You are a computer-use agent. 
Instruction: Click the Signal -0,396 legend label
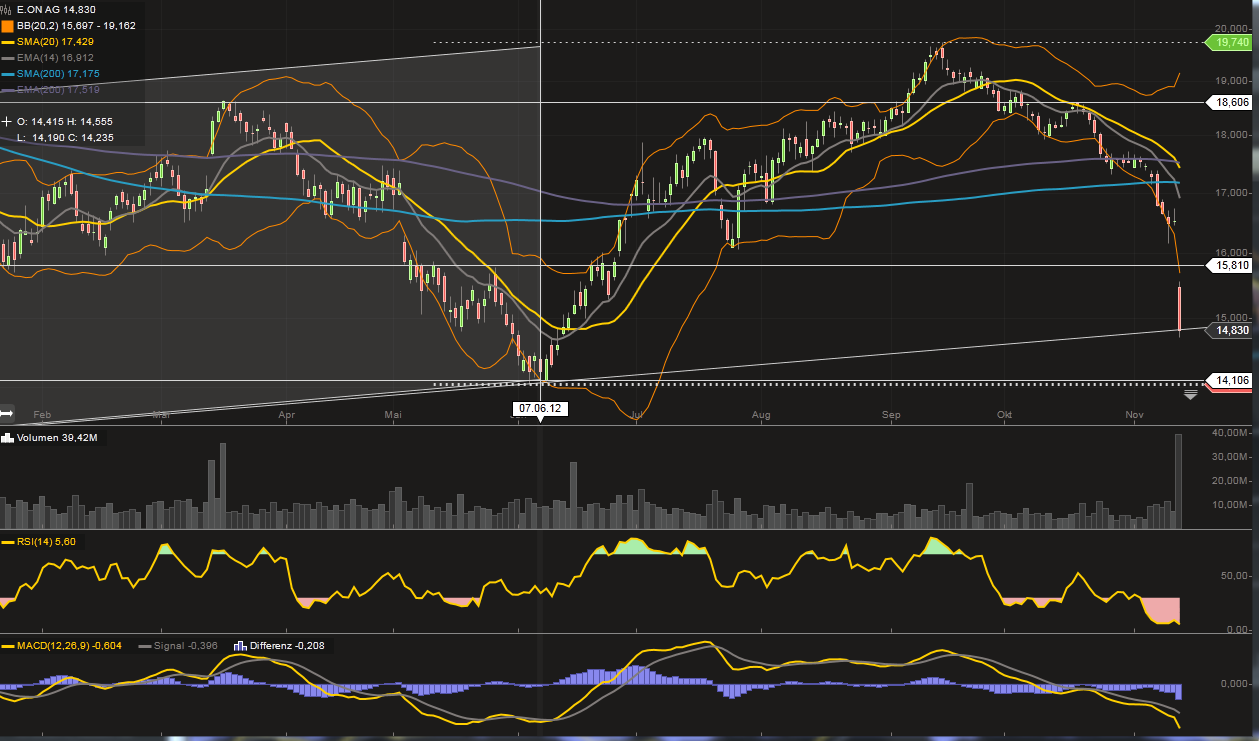click(x=186, y=646)
